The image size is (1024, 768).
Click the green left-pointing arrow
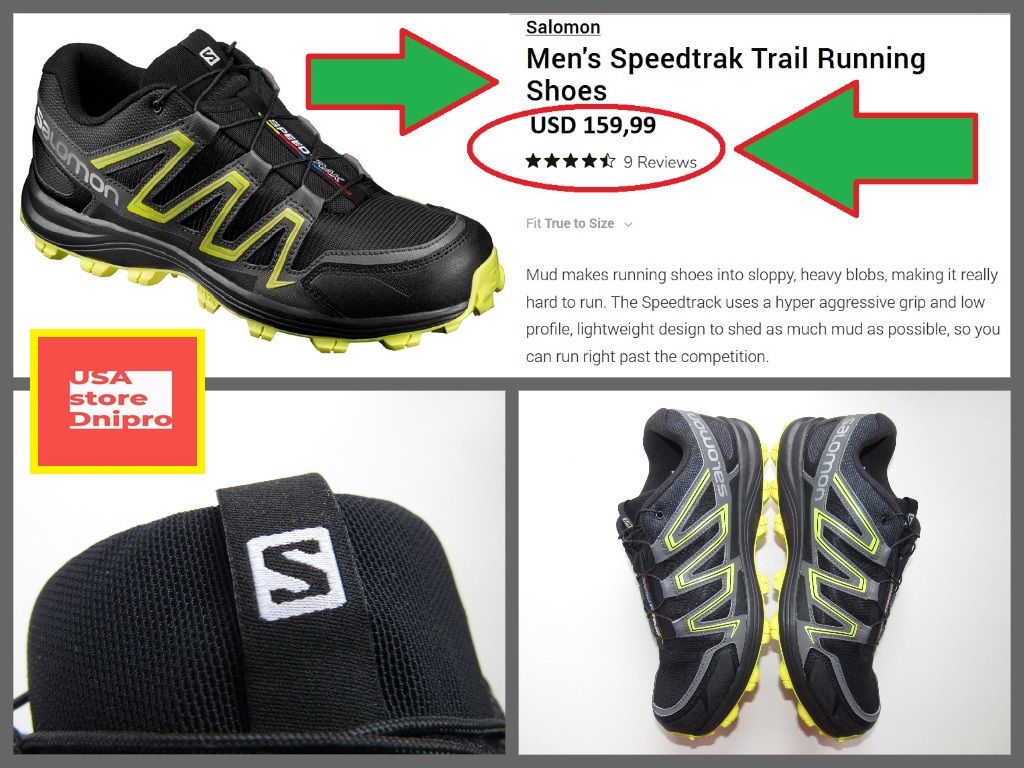856,148
